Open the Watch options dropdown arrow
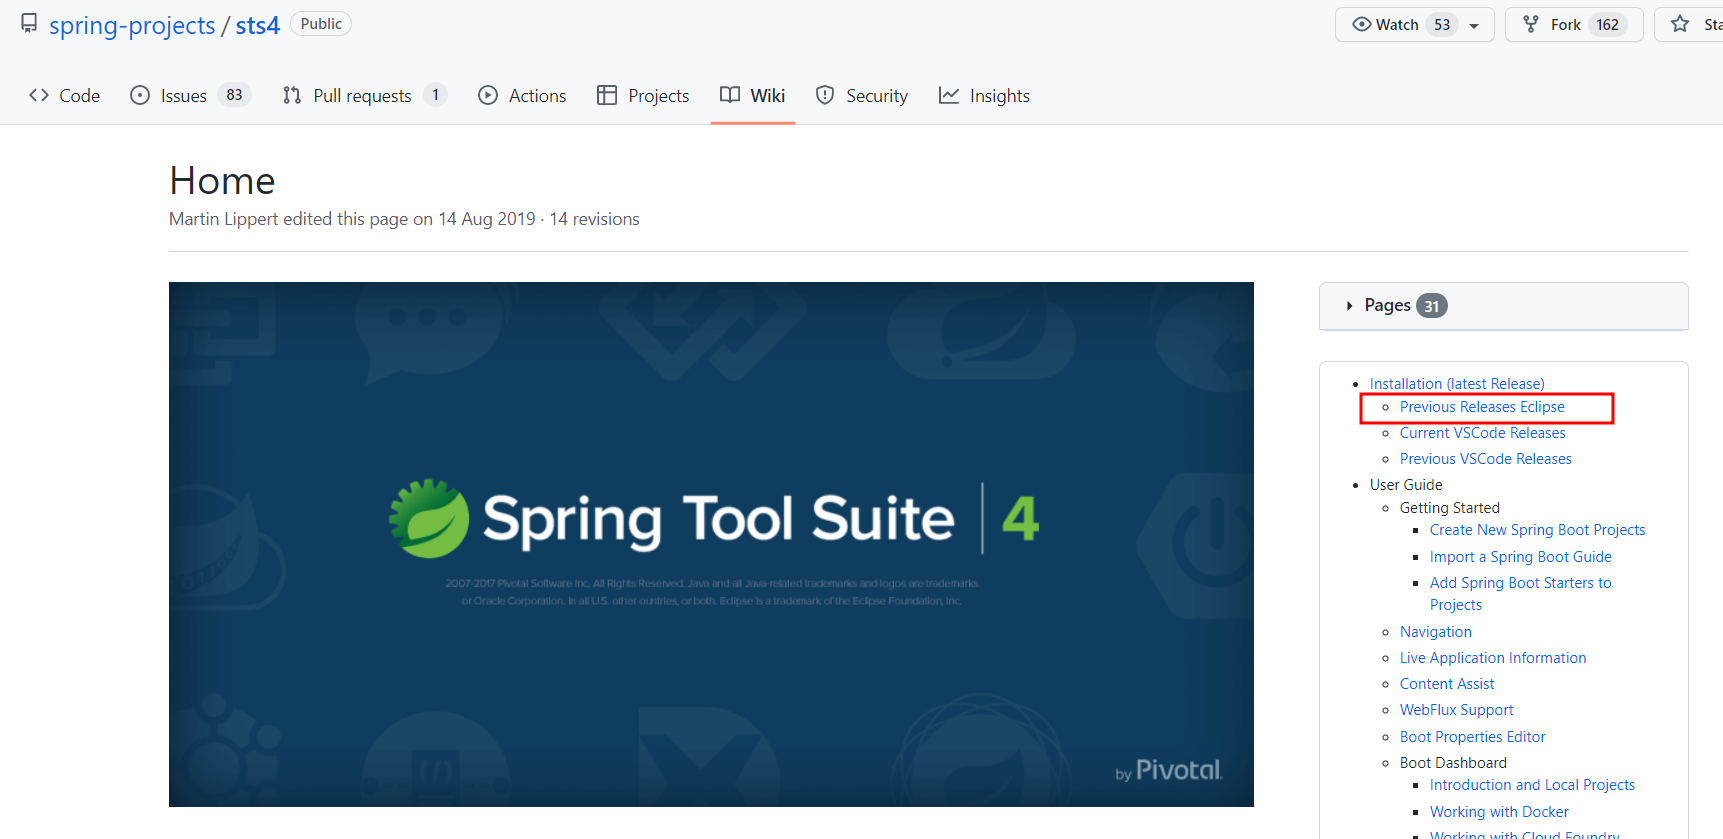The height and width of the screenshot is (839, 1723). pyautogui.click(x=1474, y=25)
